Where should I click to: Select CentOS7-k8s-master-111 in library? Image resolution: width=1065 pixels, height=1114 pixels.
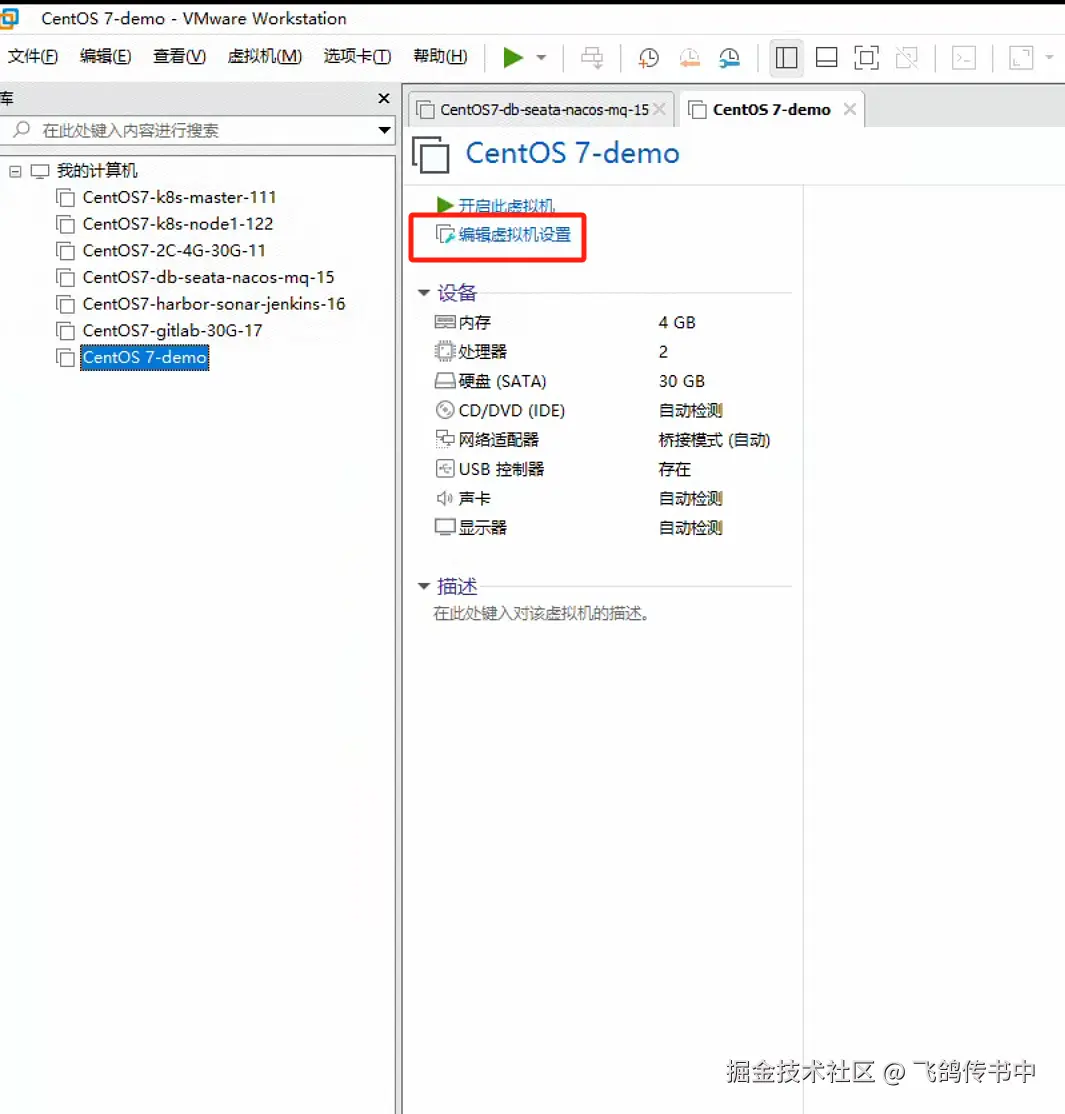[x=179, y=197]
